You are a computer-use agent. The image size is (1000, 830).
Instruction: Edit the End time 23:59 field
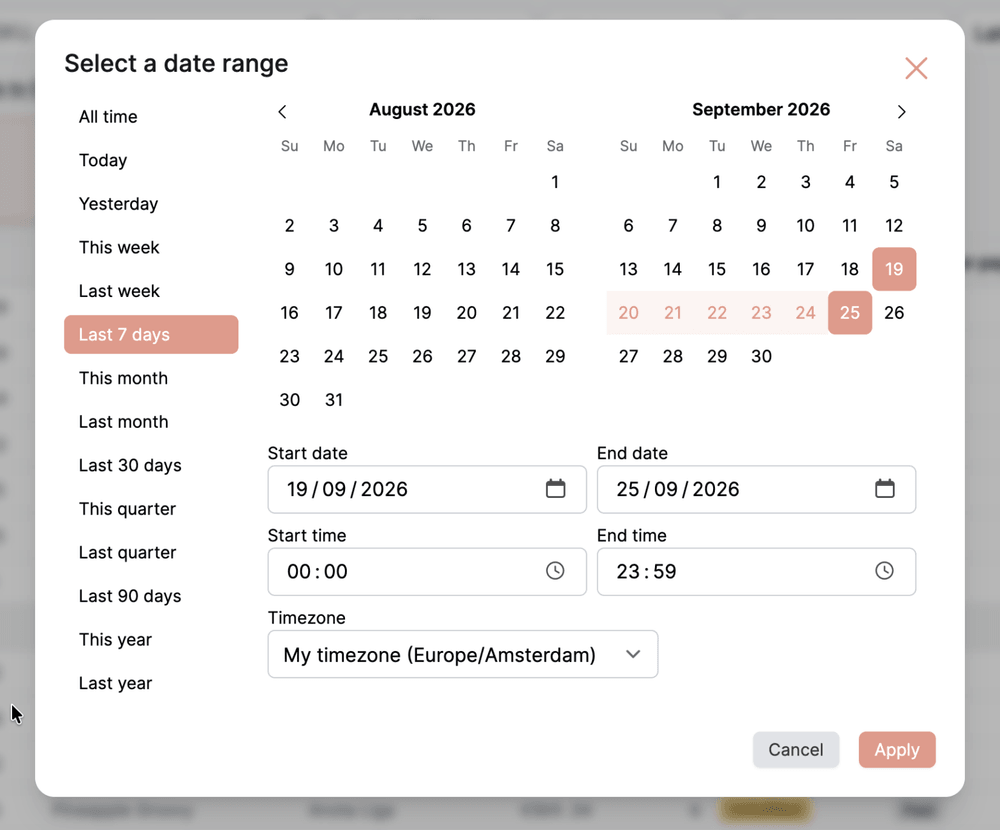756,572
